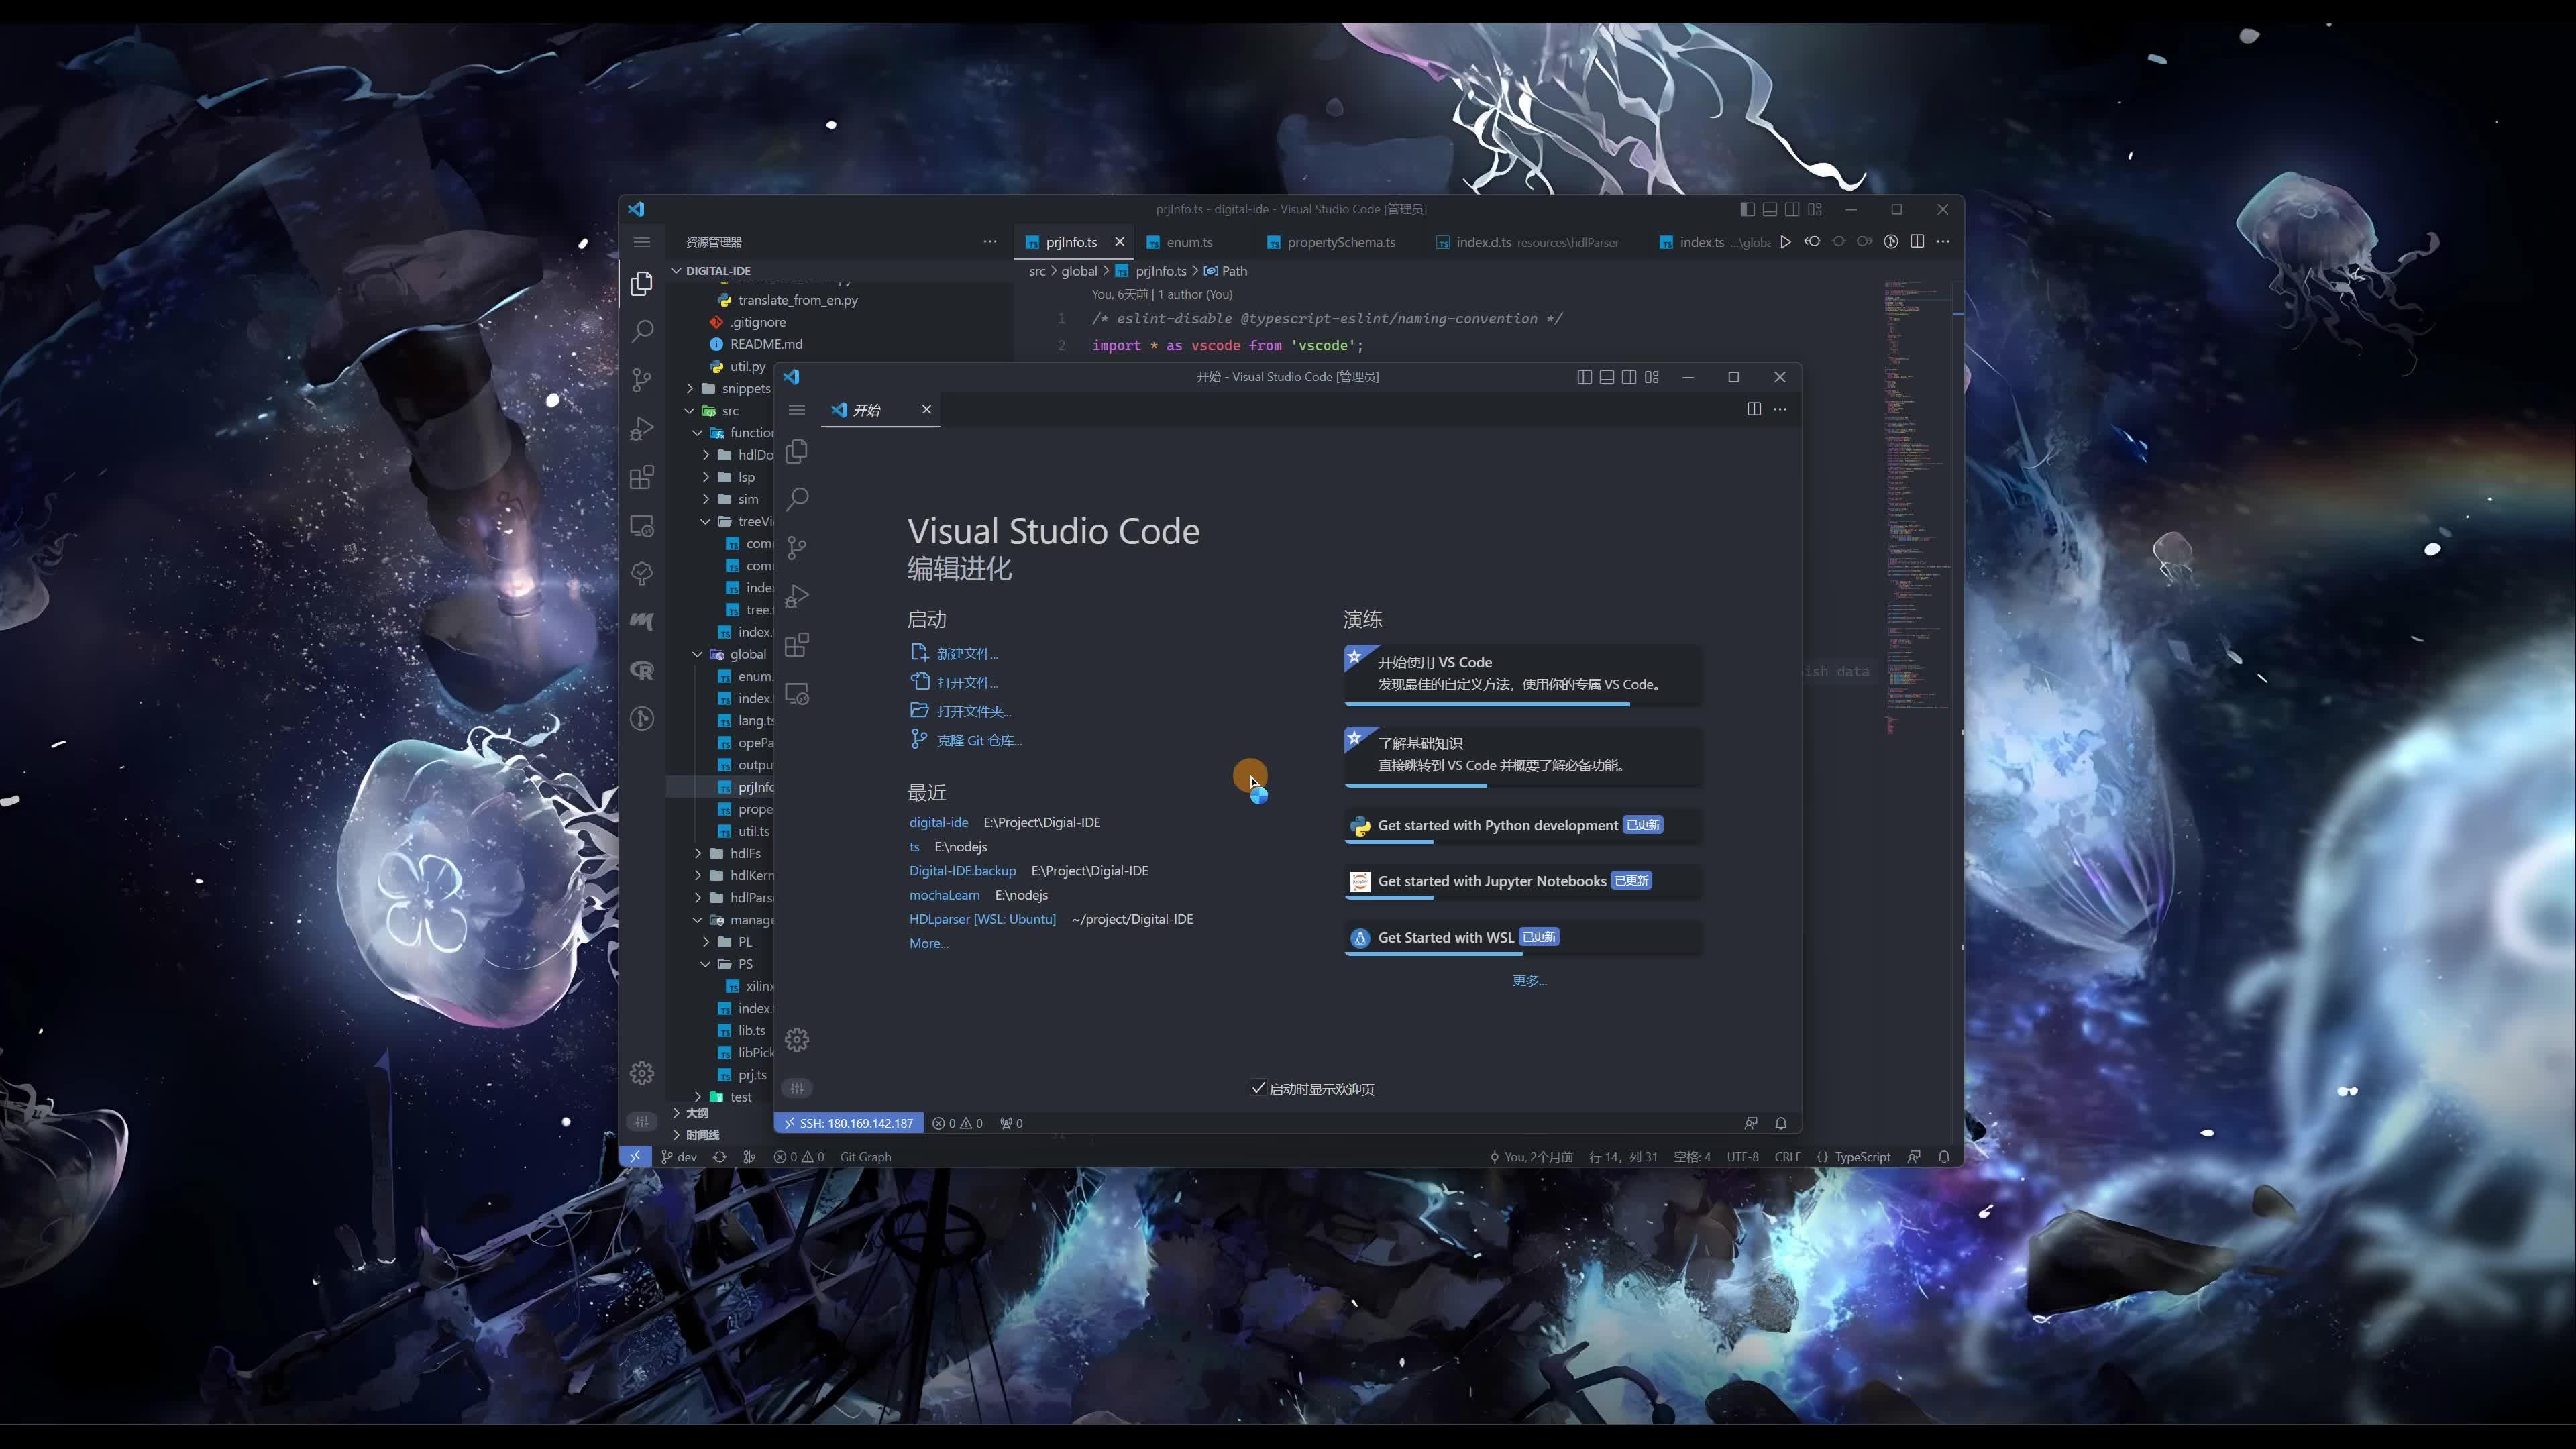Click the progress bar under 开始使用 VS Code
This screenshot has height=1449, width=2576.
(1487, 705)
